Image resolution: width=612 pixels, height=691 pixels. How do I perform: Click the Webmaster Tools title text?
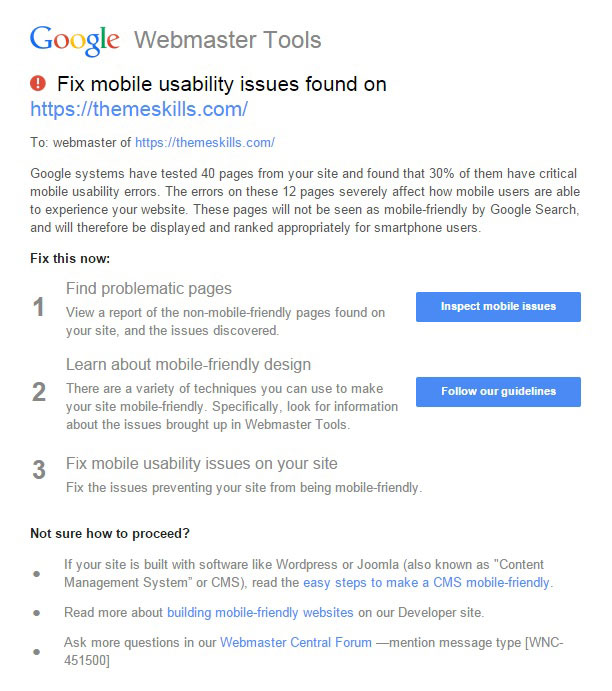pos(227,40)
